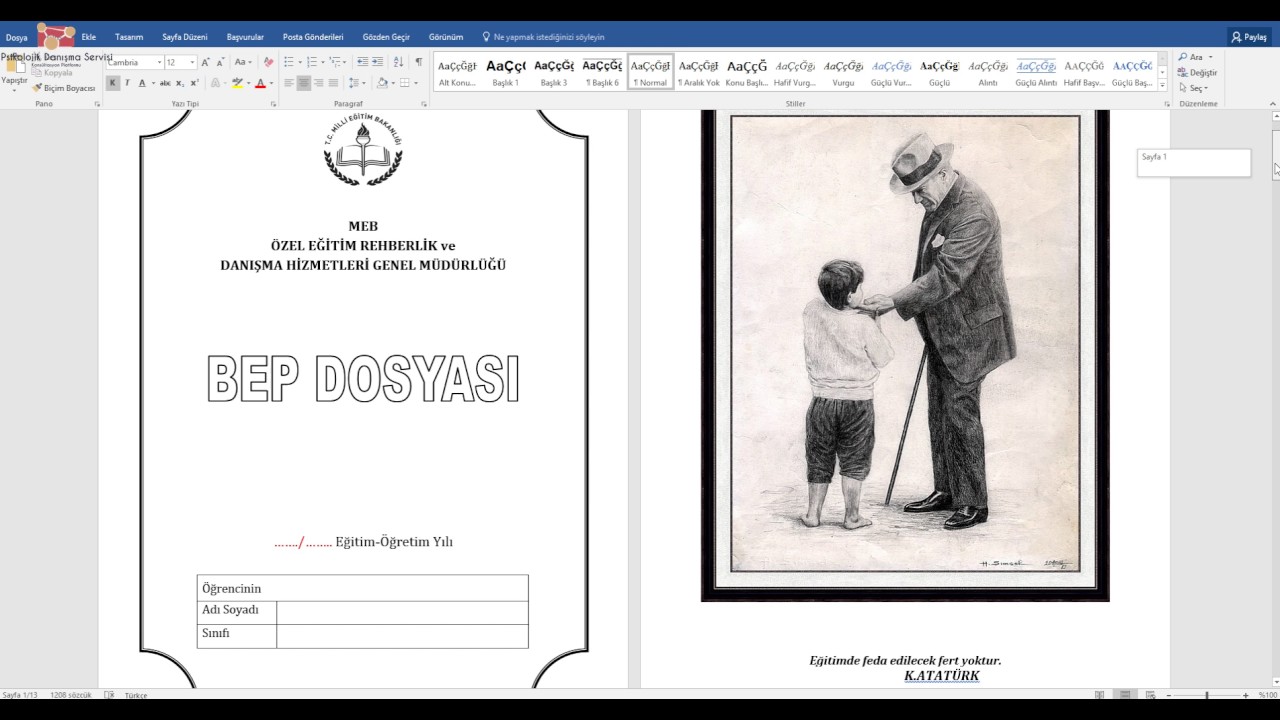
Task: Switch to the Tasarım tab
Action: pos(129,37)
